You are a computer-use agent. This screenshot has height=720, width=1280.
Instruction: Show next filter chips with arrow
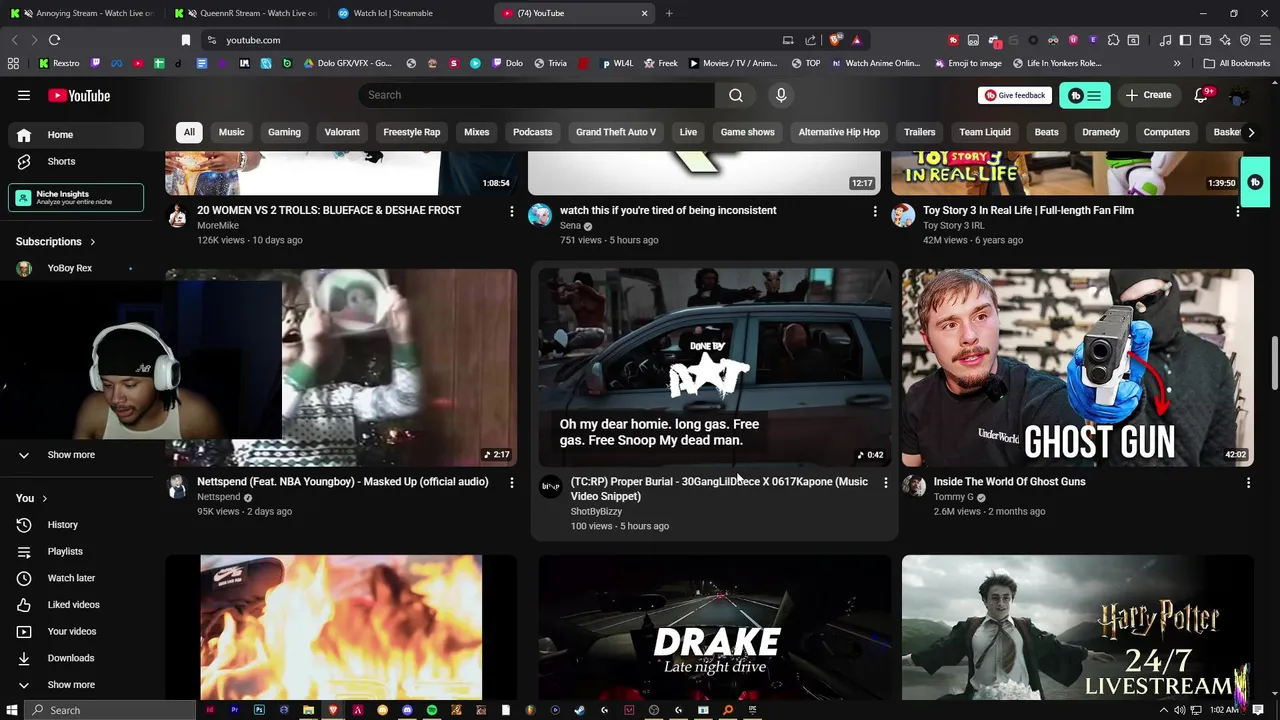(1250, 132)
